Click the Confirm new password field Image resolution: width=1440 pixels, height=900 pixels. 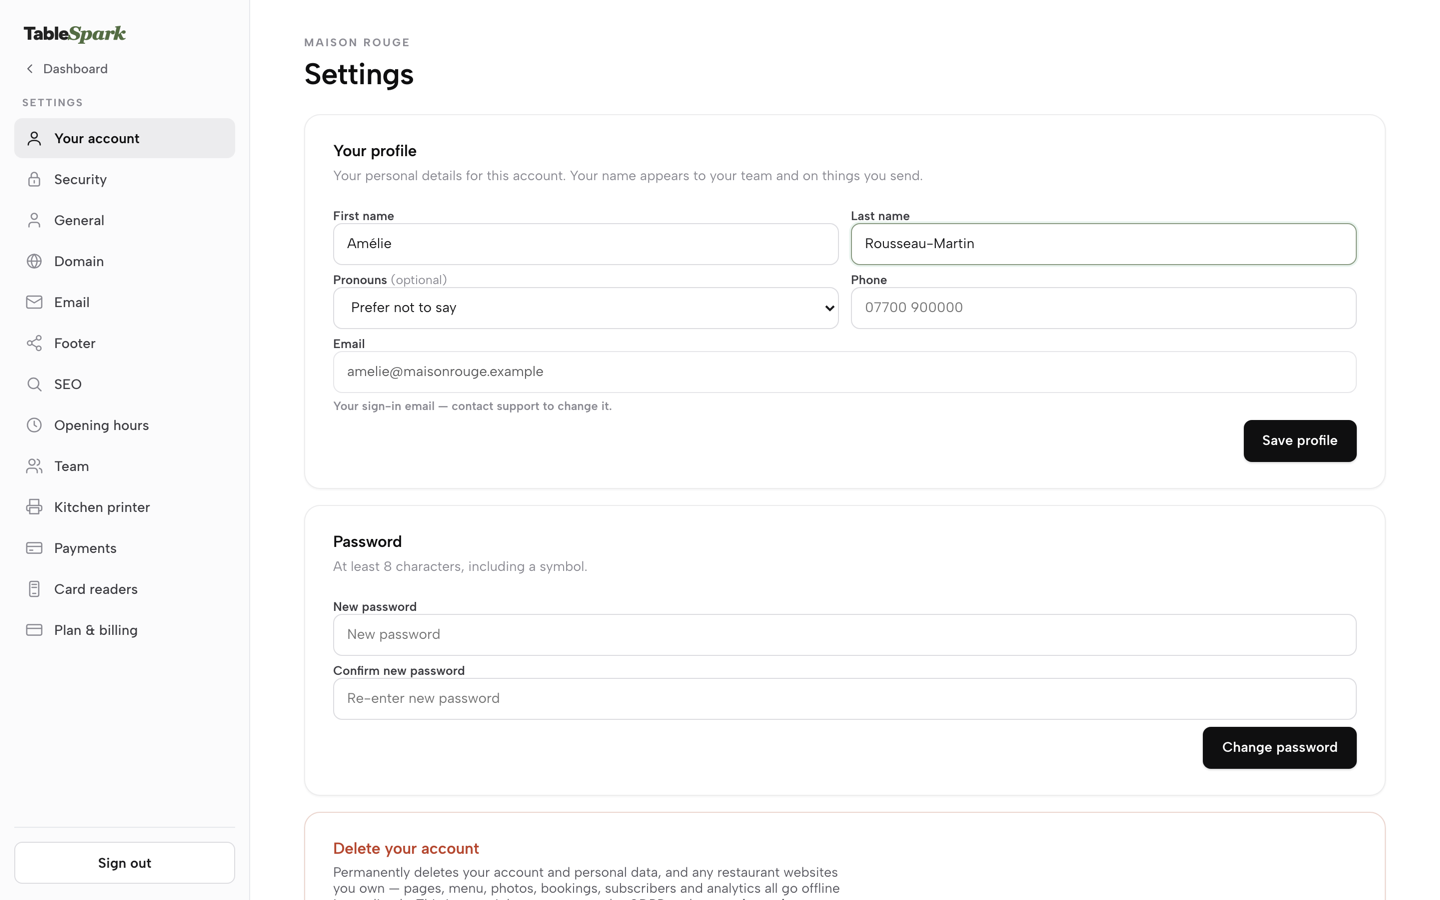pyautogui.click(x=845, y=699)
